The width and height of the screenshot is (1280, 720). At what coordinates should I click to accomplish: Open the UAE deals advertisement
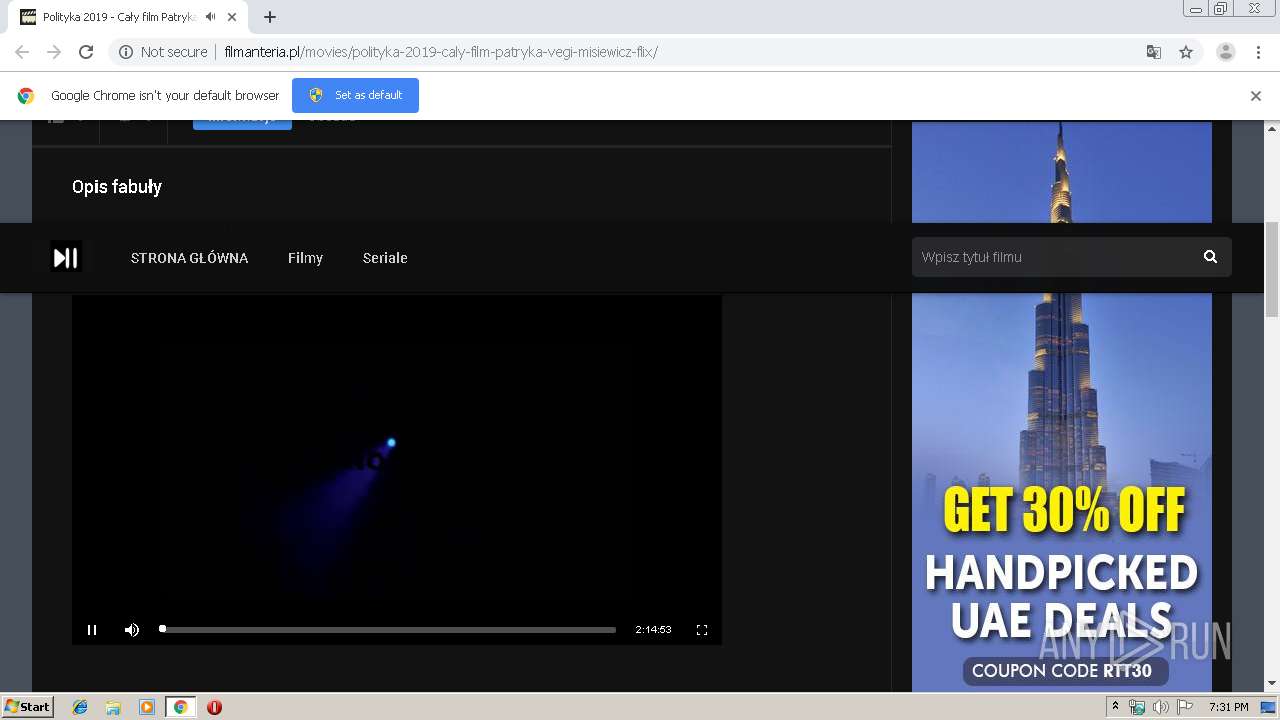click(x=1062, y=405)
